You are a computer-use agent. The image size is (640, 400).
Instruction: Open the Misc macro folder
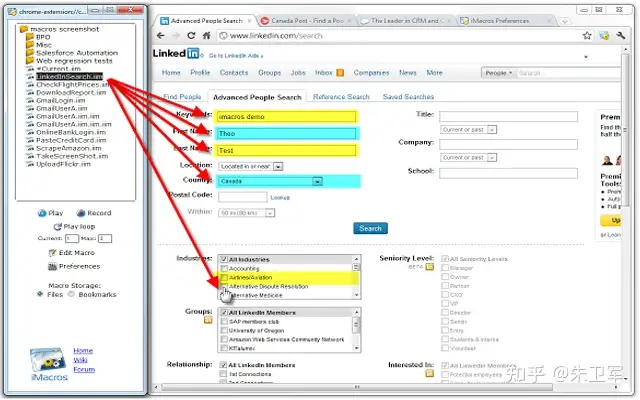click(x=39, y=45)
